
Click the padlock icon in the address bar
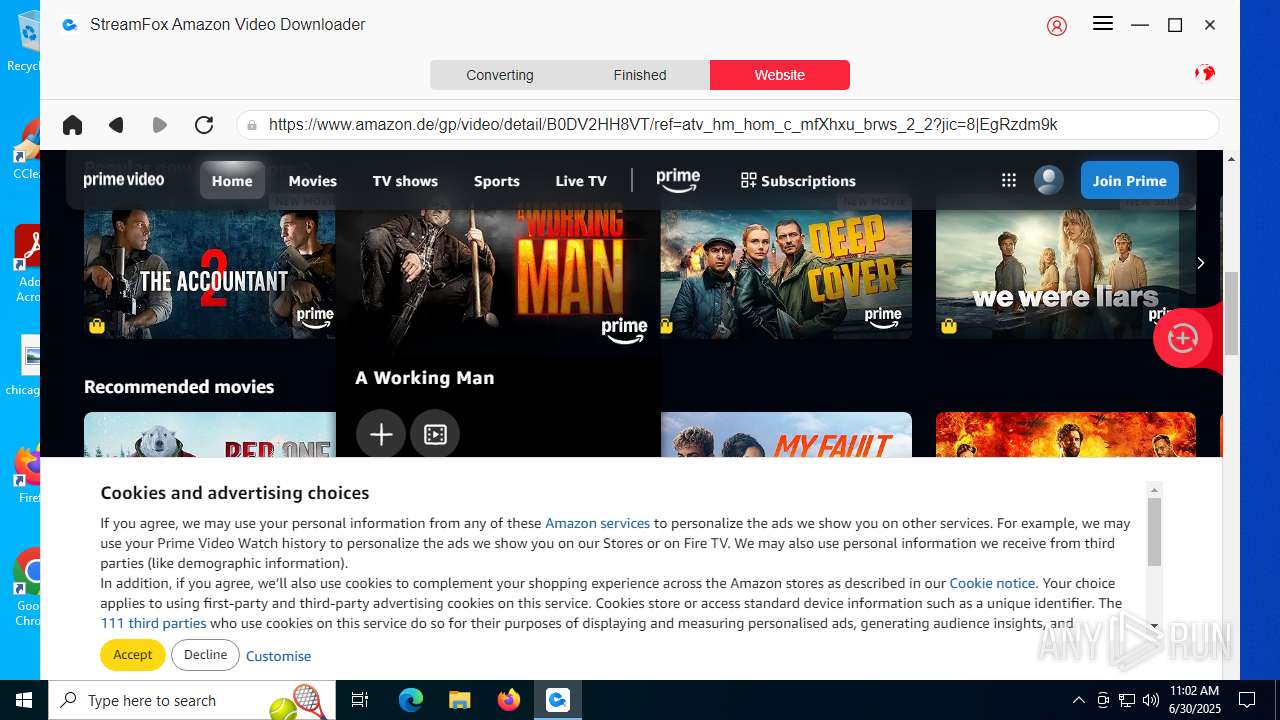tap(252, 125)
